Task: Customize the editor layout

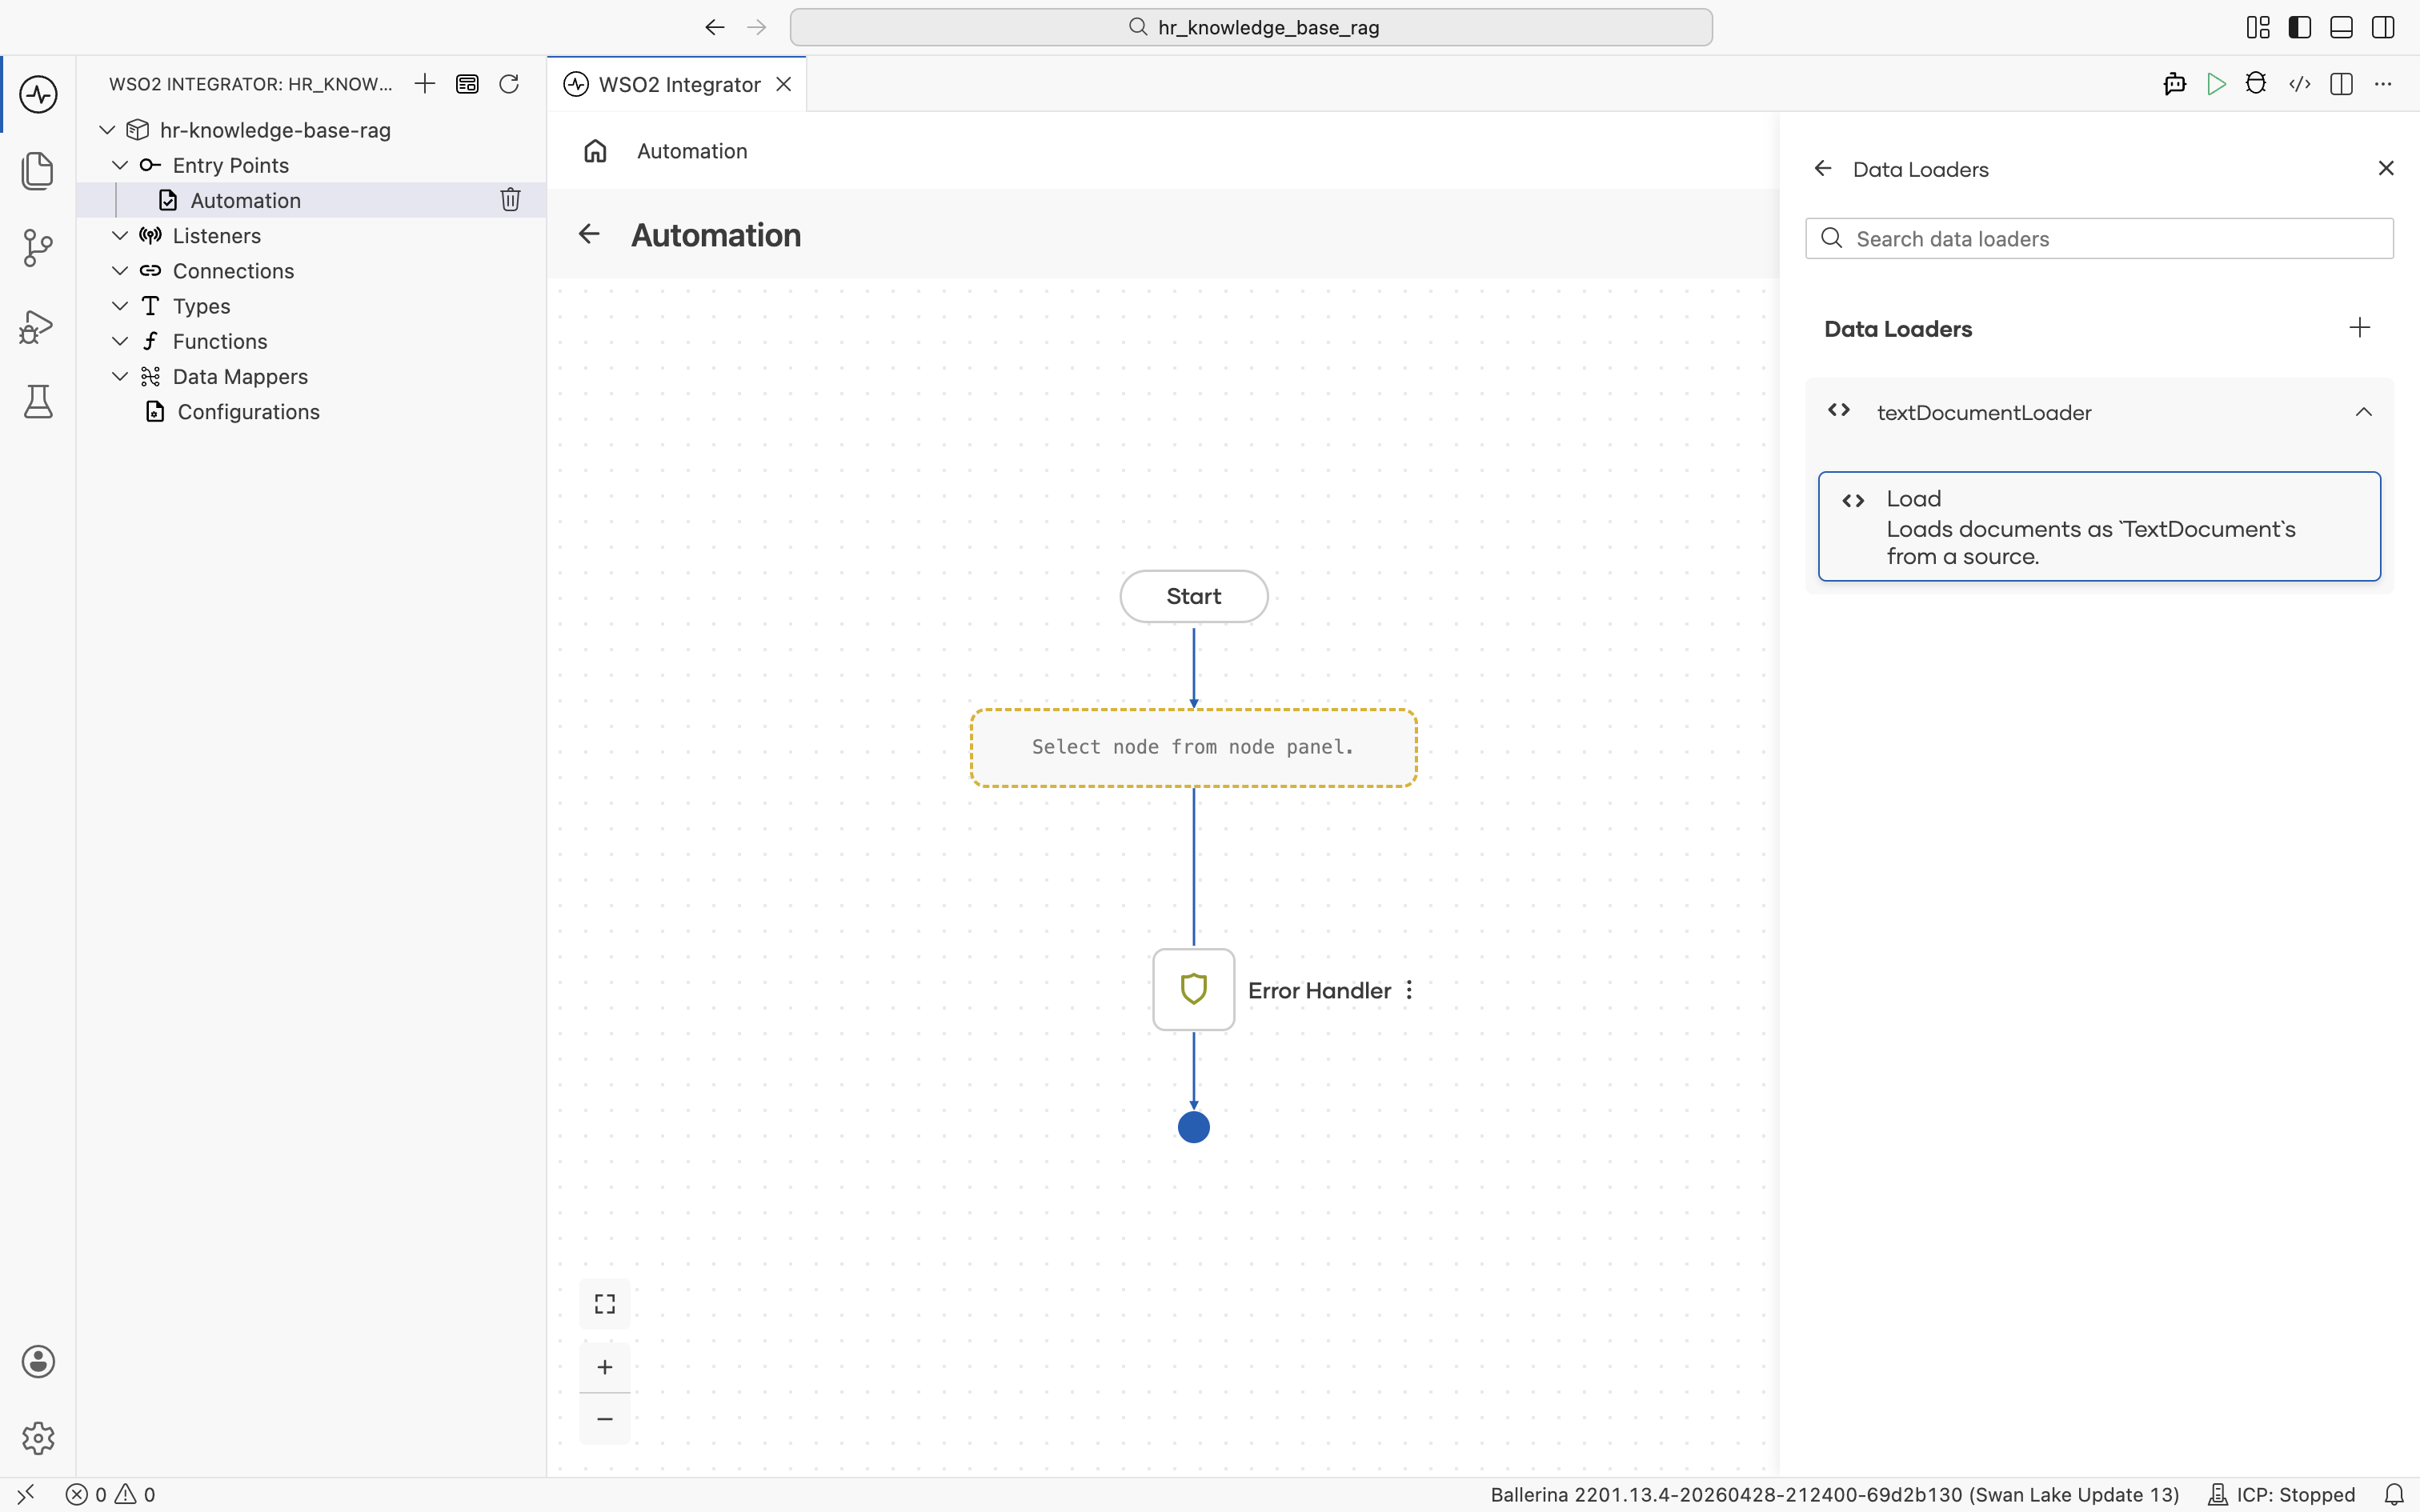Action: [x=2258, y=27]
